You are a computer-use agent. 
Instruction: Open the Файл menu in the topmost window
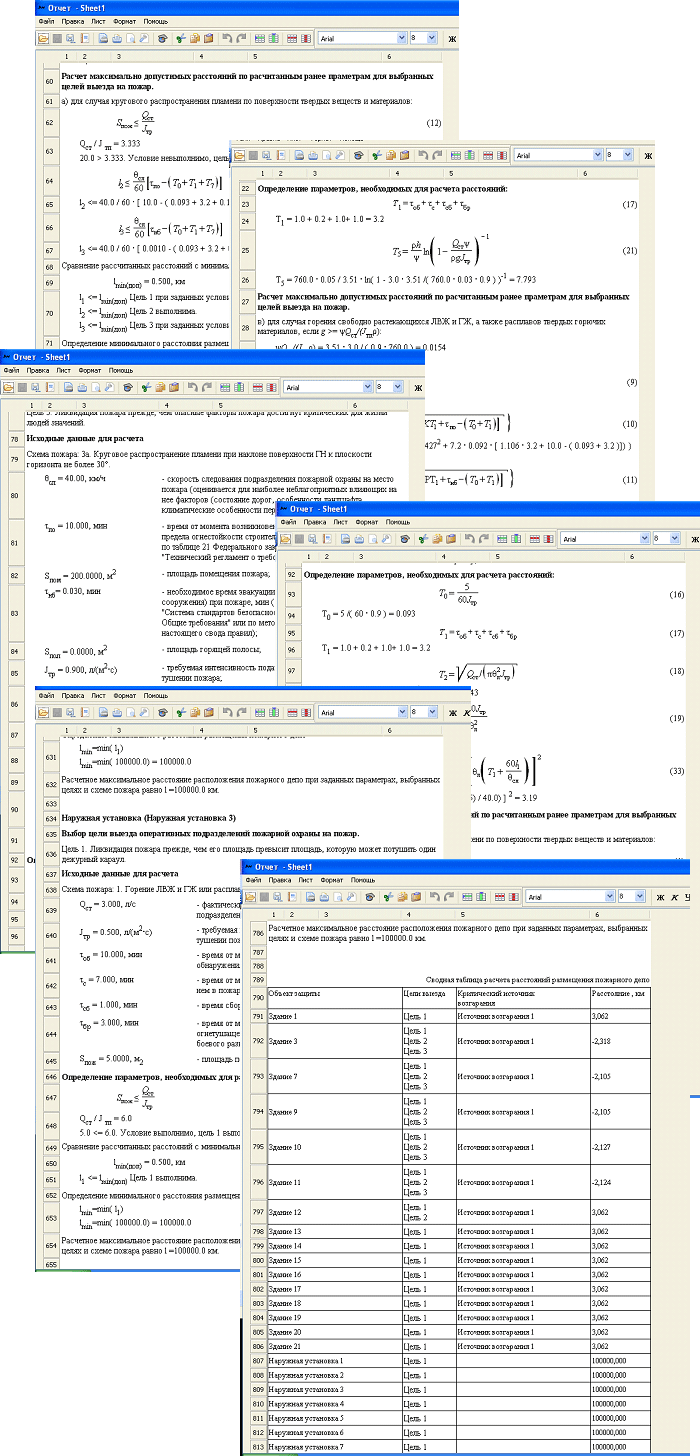point(46,20)
